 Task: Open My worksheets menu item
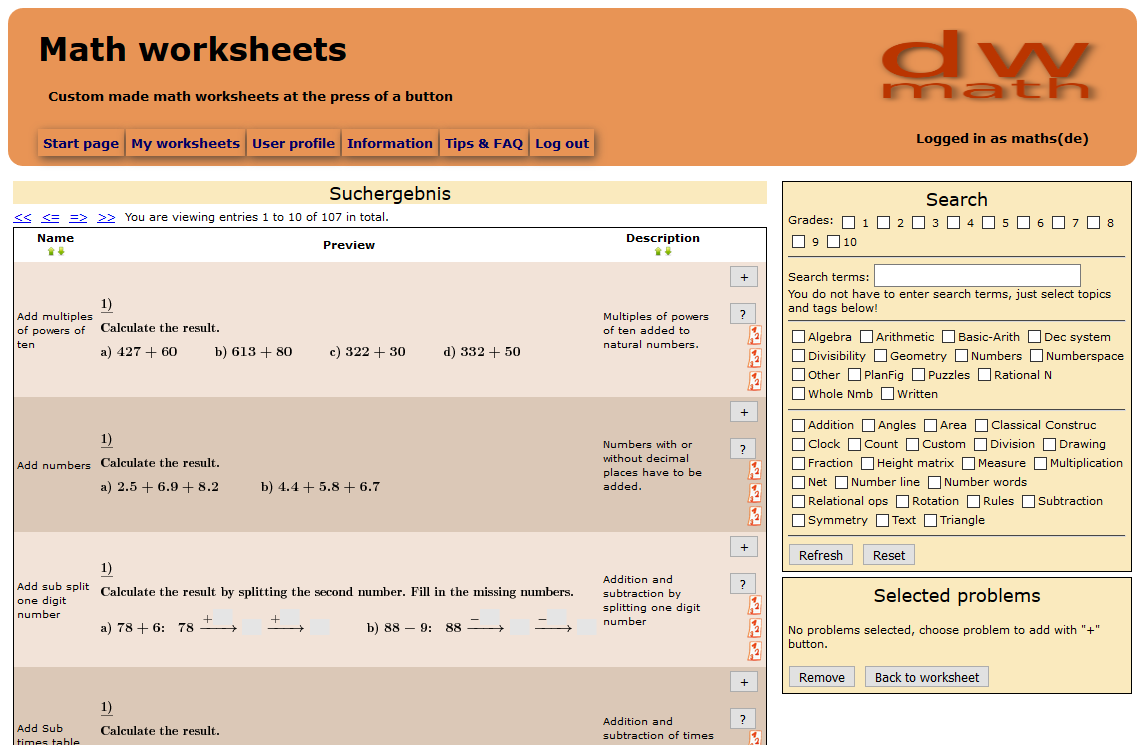coord(185,143)
